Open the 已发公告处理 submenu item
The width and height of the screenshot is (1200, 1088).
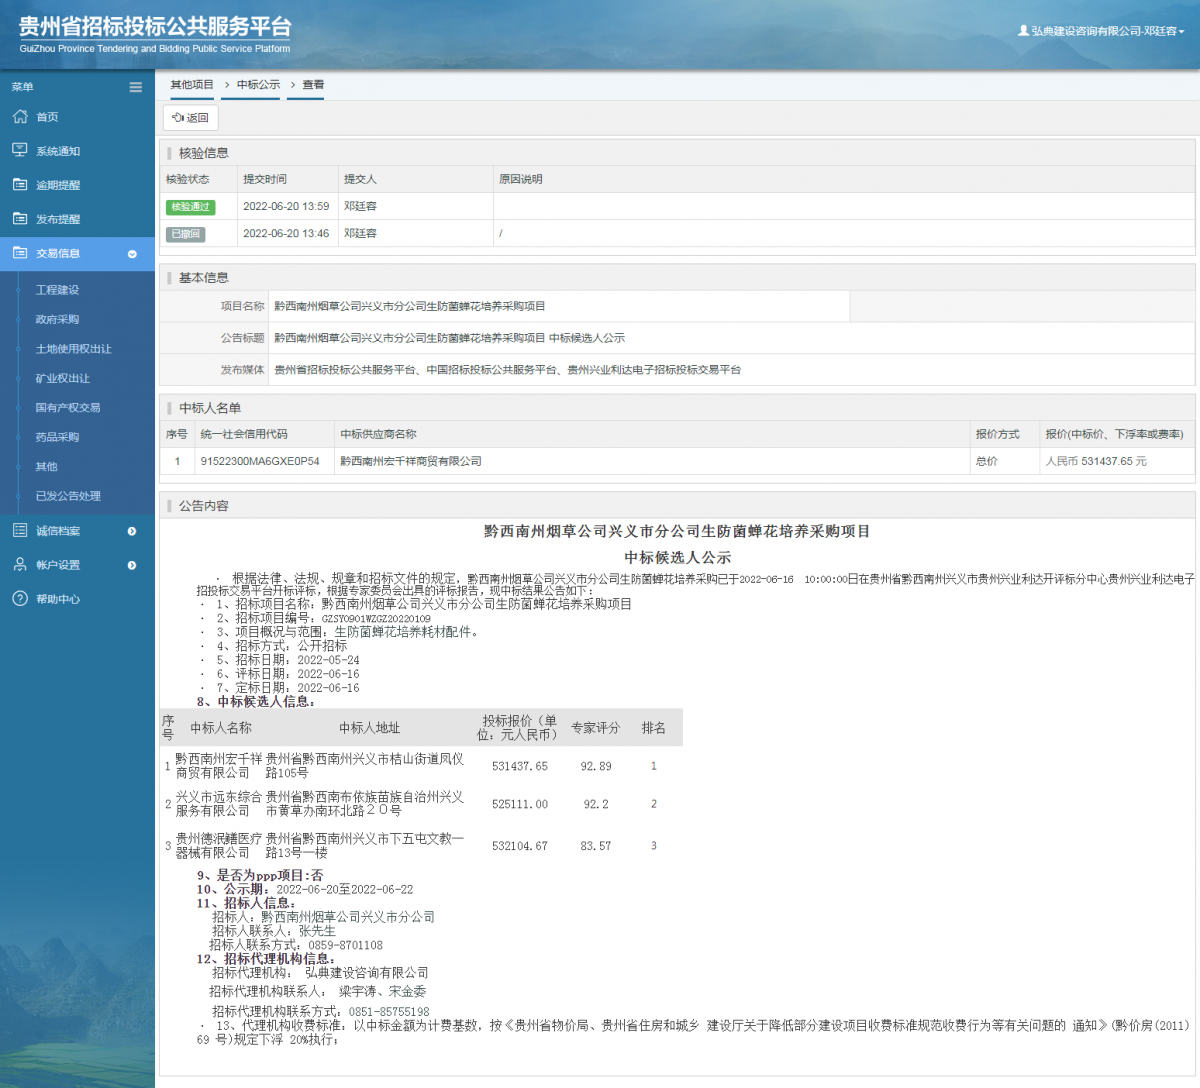(68, 496)
